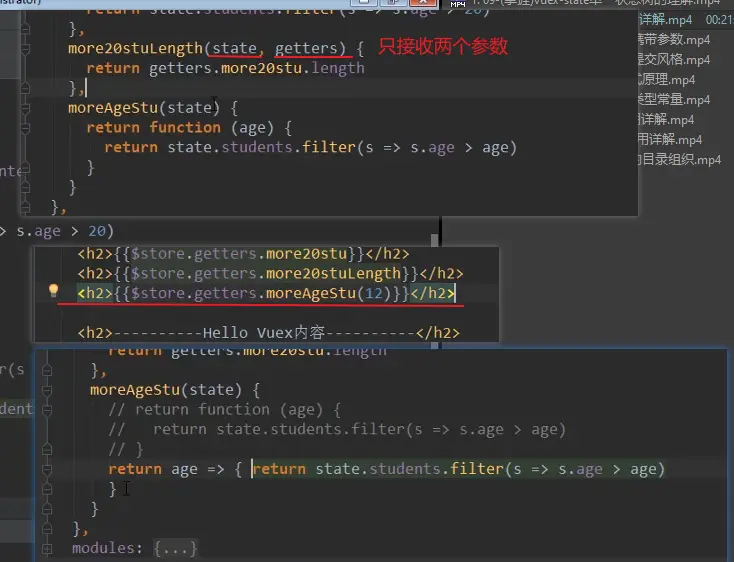
Task: Open the 目录组织.mp4 file entry
Action: [x=680, y=160]
